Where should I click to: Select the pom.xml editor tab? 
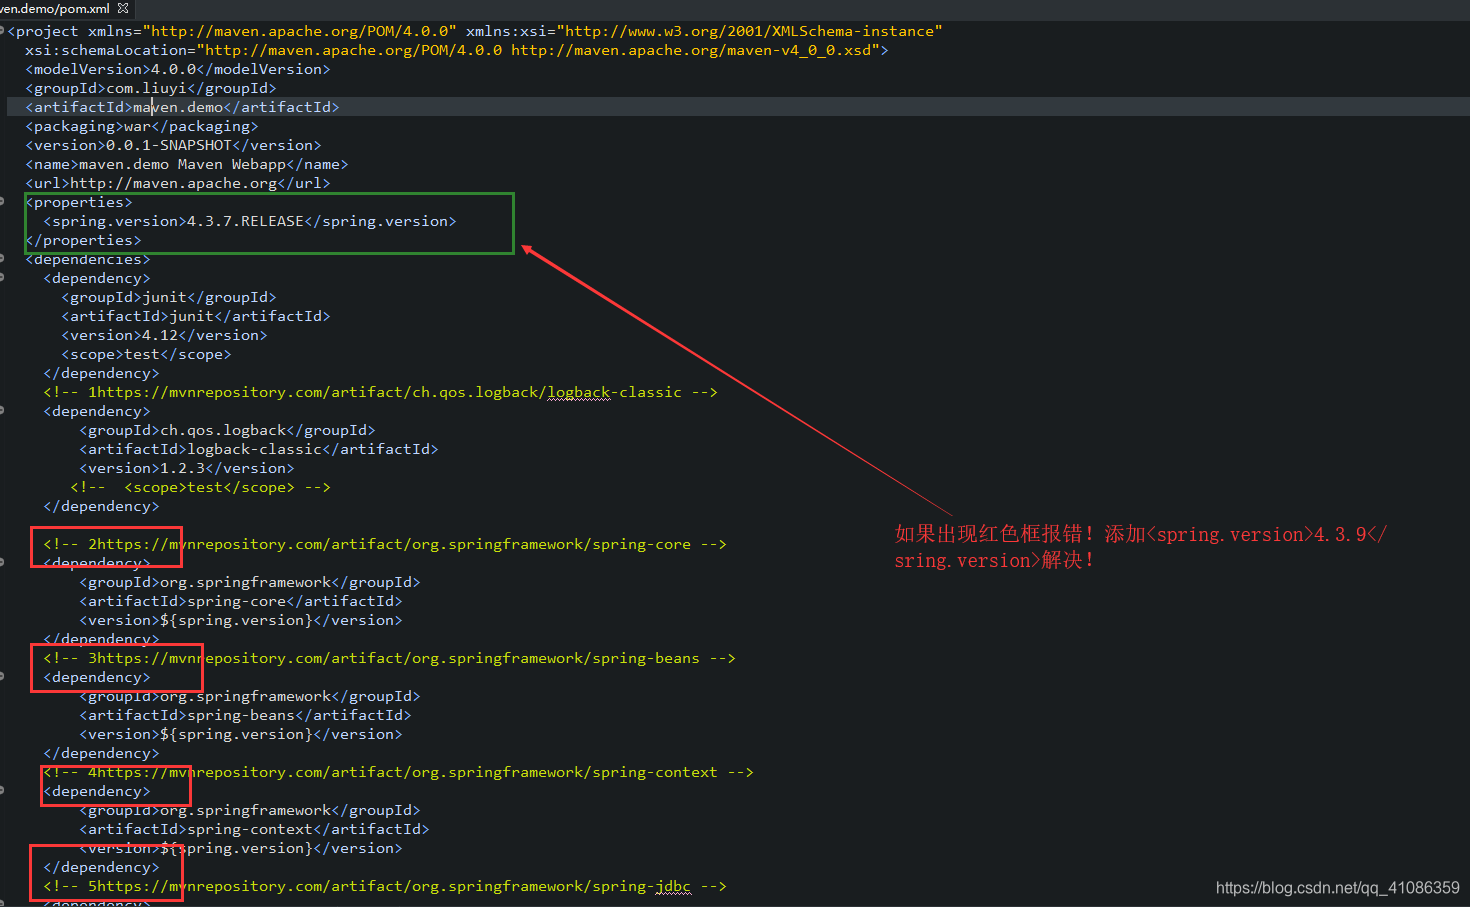[x=55, y=8]
